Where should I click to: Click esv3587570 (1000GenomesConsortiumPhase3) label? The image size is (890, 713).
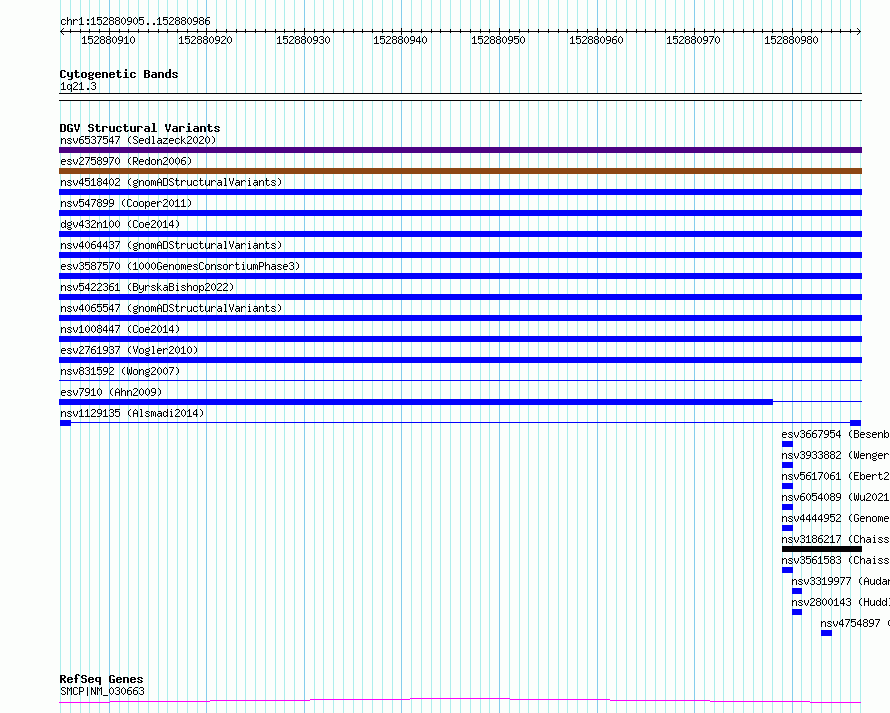click(x=180, y=266)
